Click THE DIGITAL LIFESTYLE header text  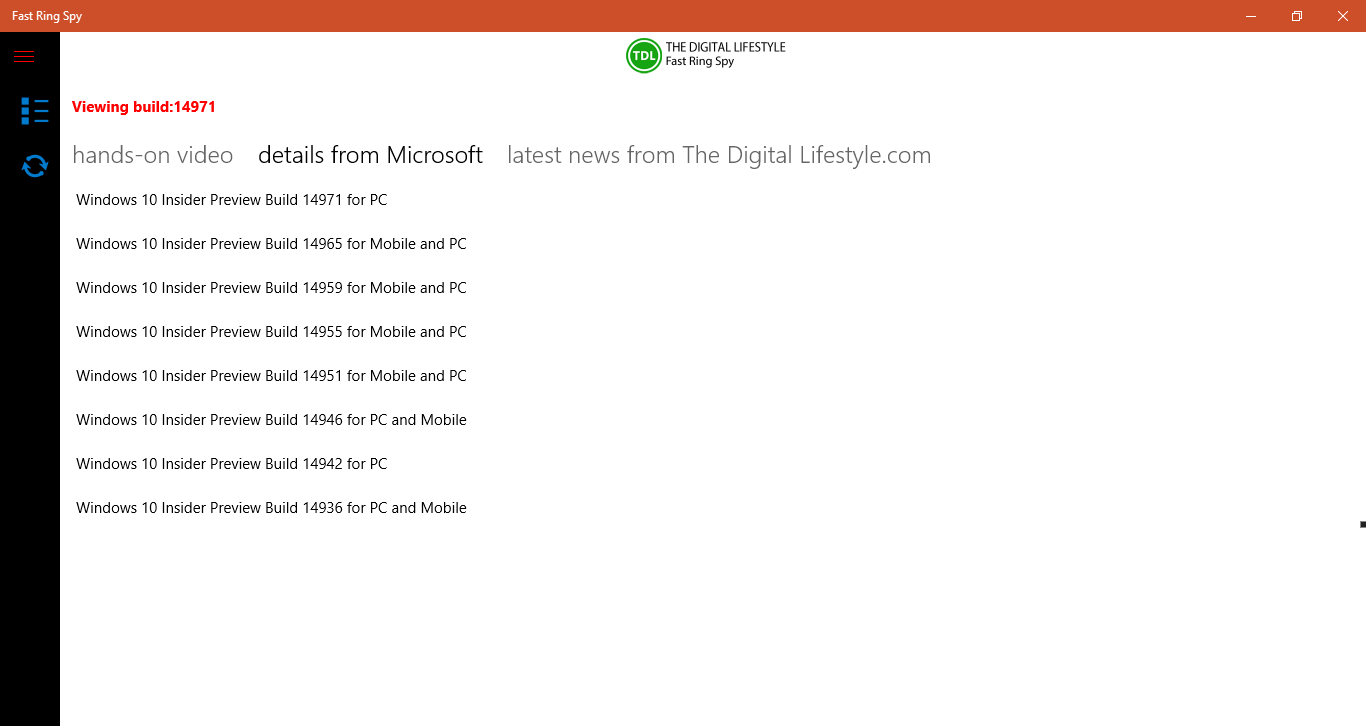(x=726, y=47)
